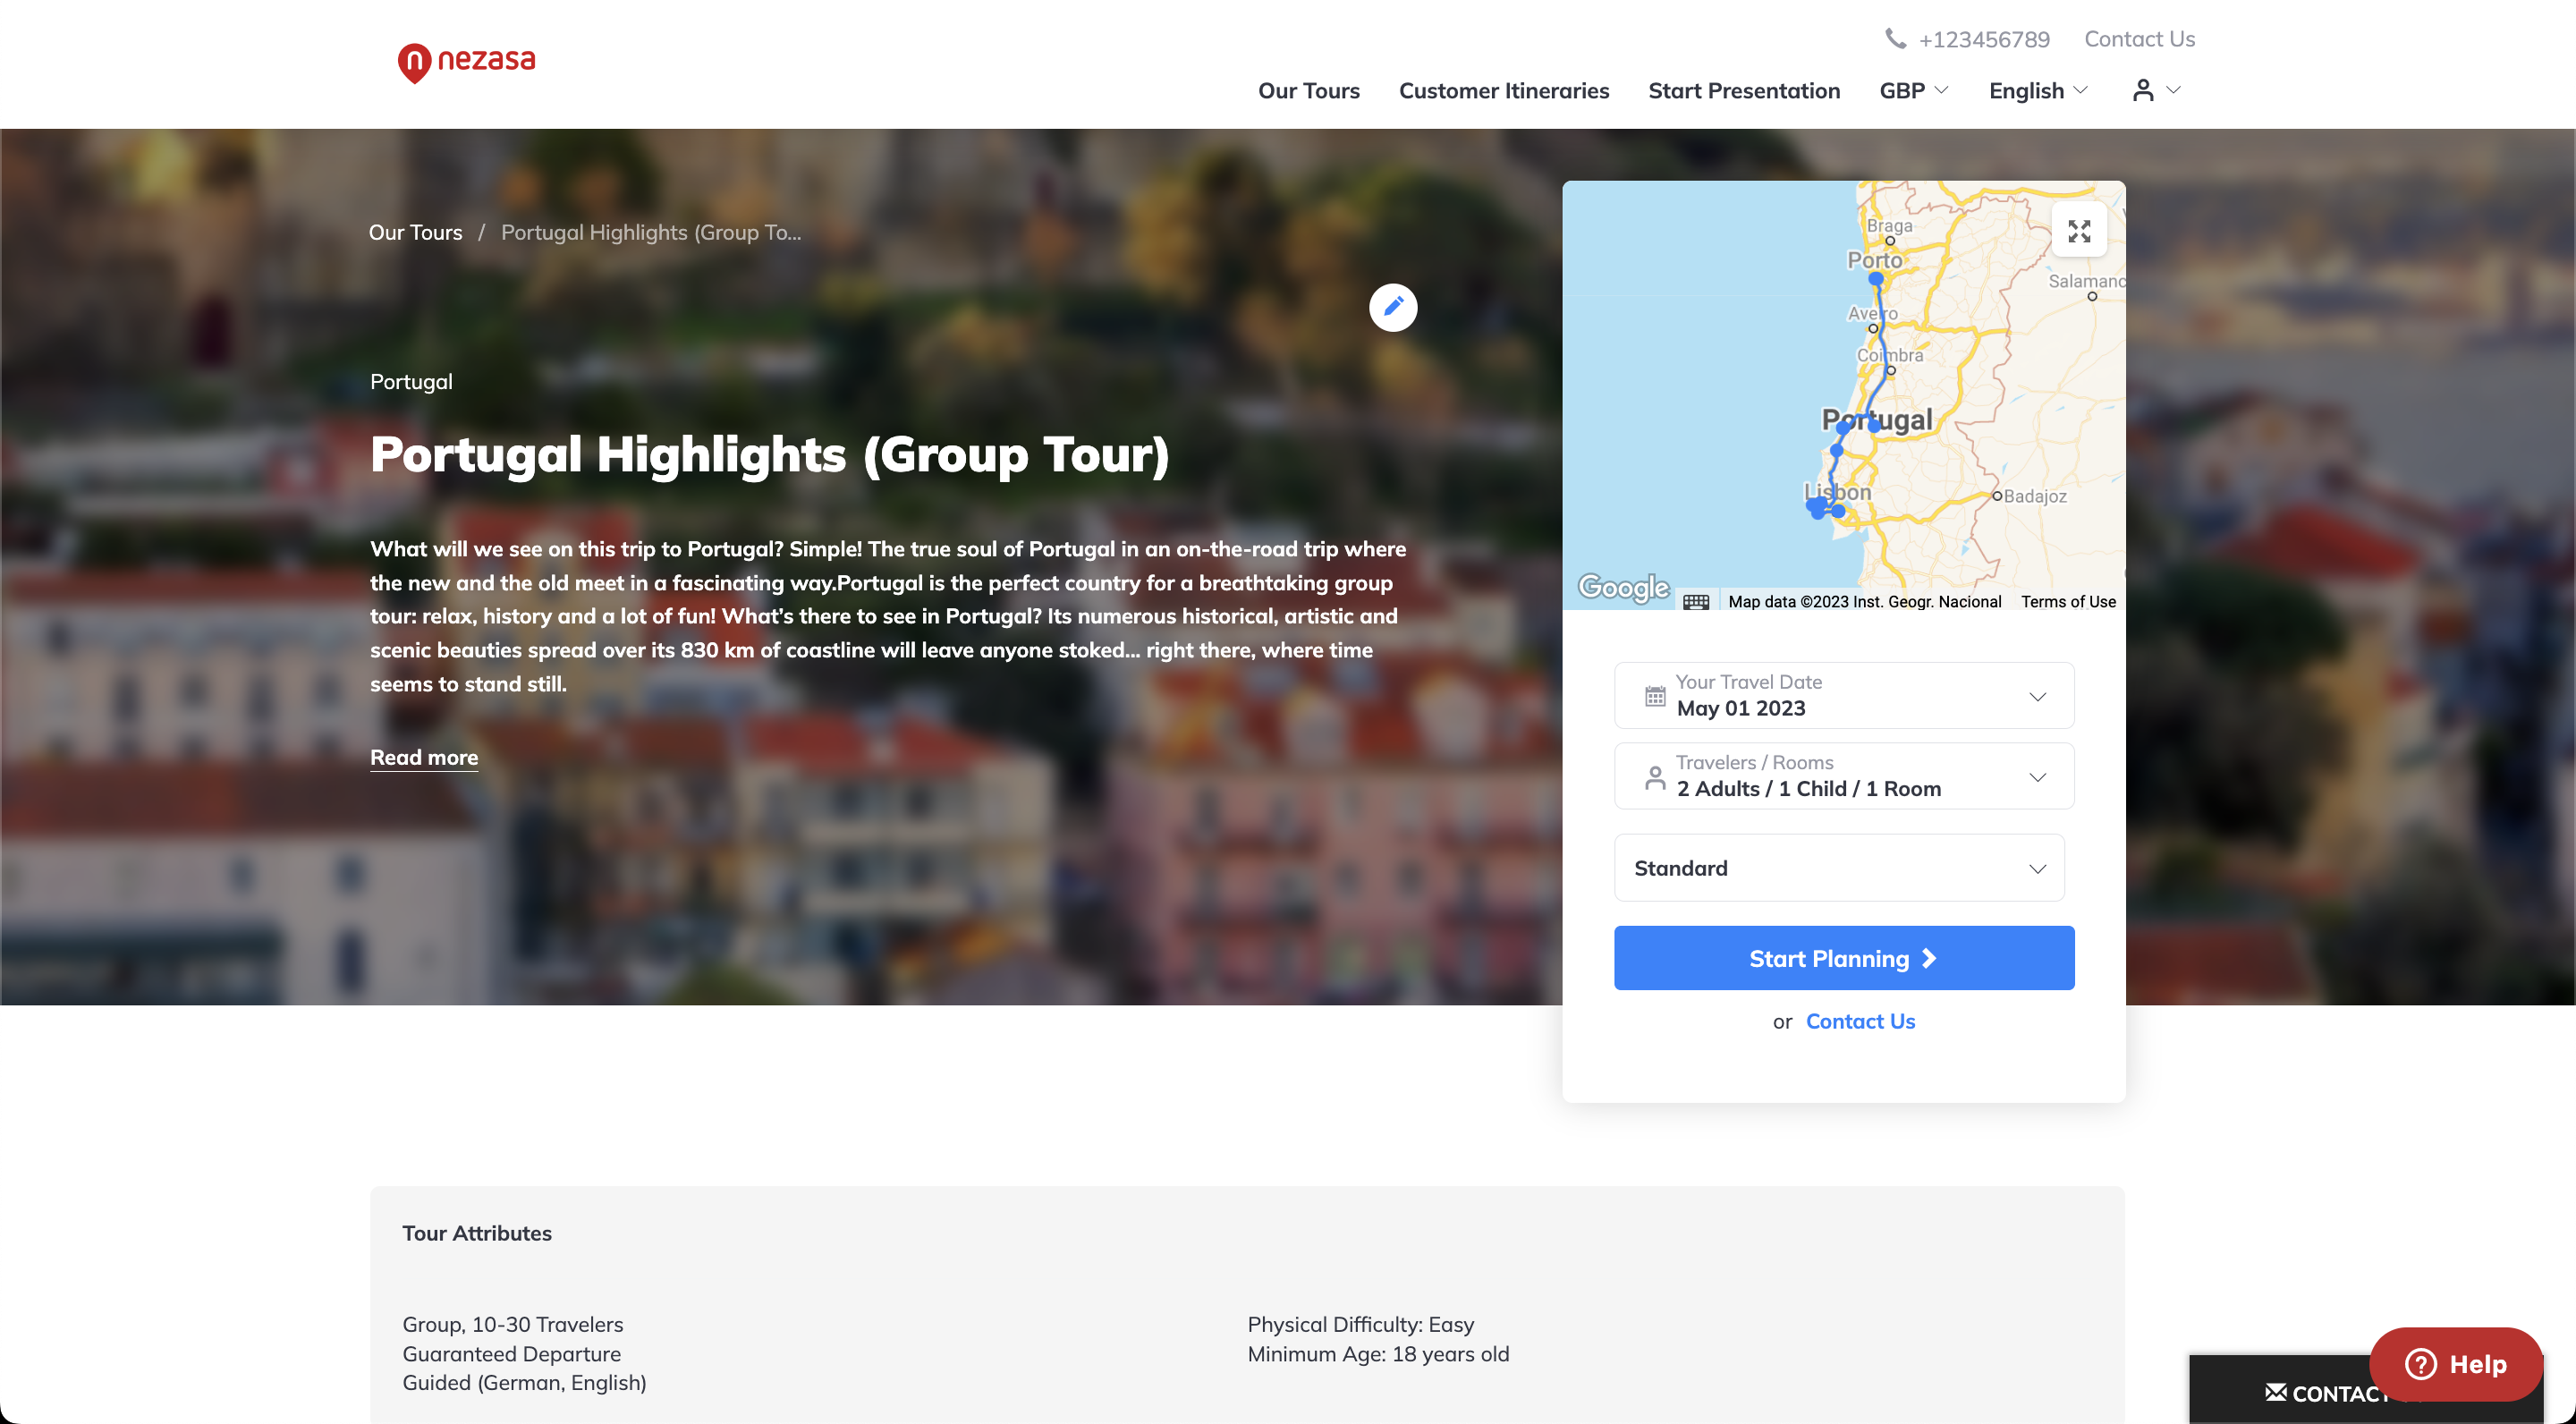Expand the Your Travel Date selector
This screenshot has height=1424, width=2576.
click(1843, 695)
